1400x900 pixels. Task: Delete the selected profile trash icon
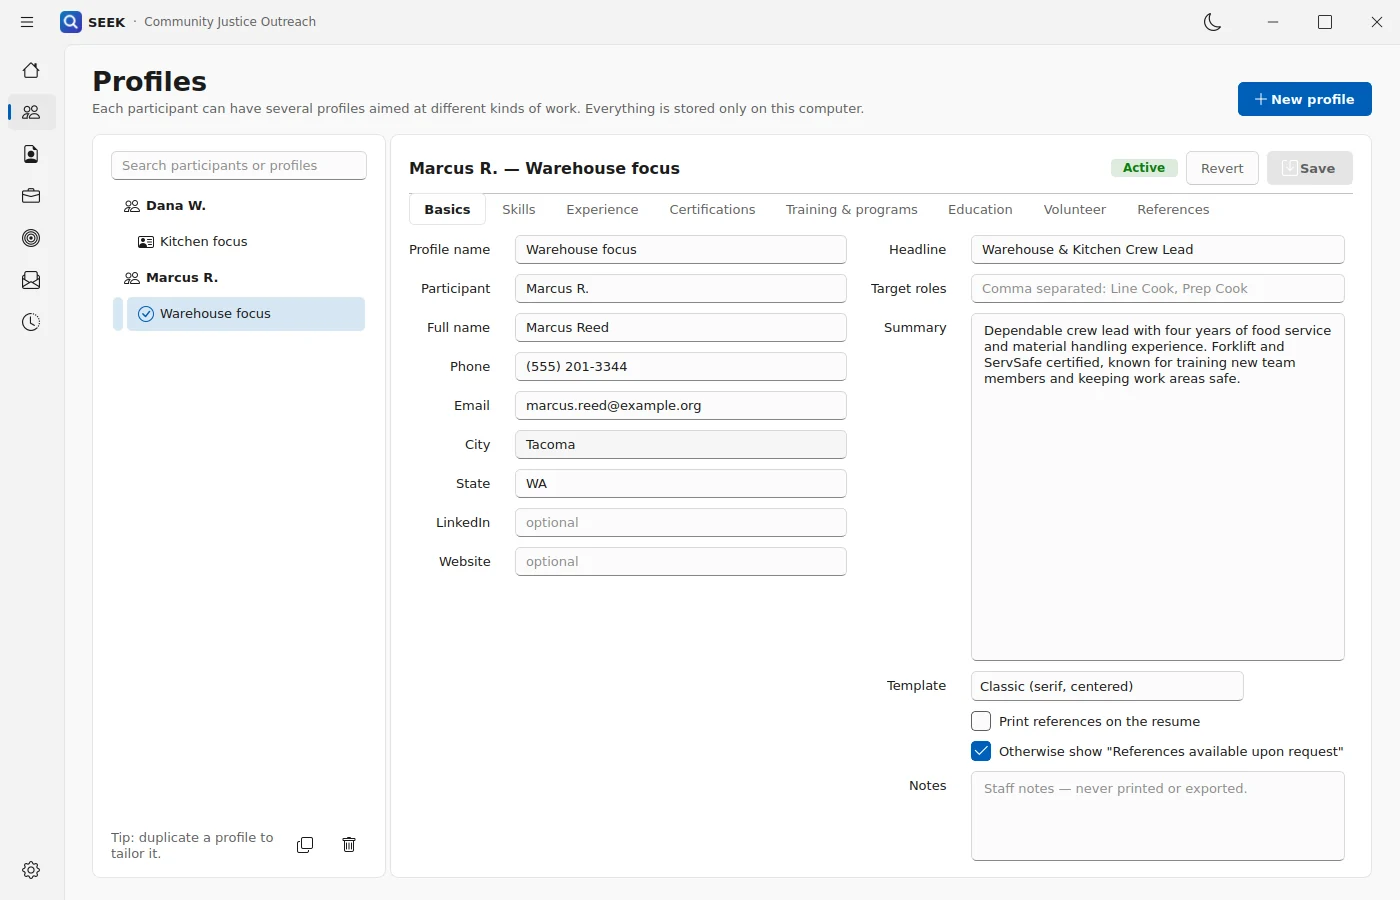pos(349,845)
